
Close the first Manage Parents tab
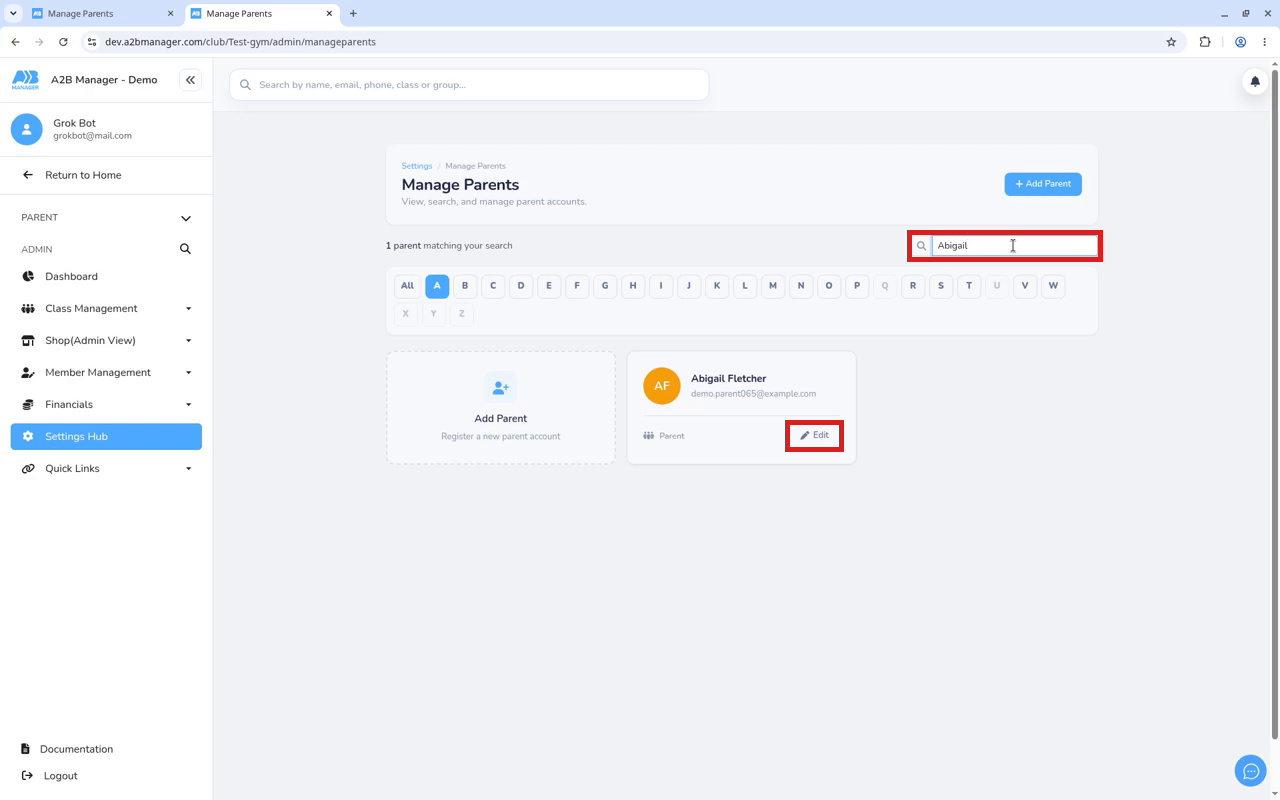[x=170, y=14]
